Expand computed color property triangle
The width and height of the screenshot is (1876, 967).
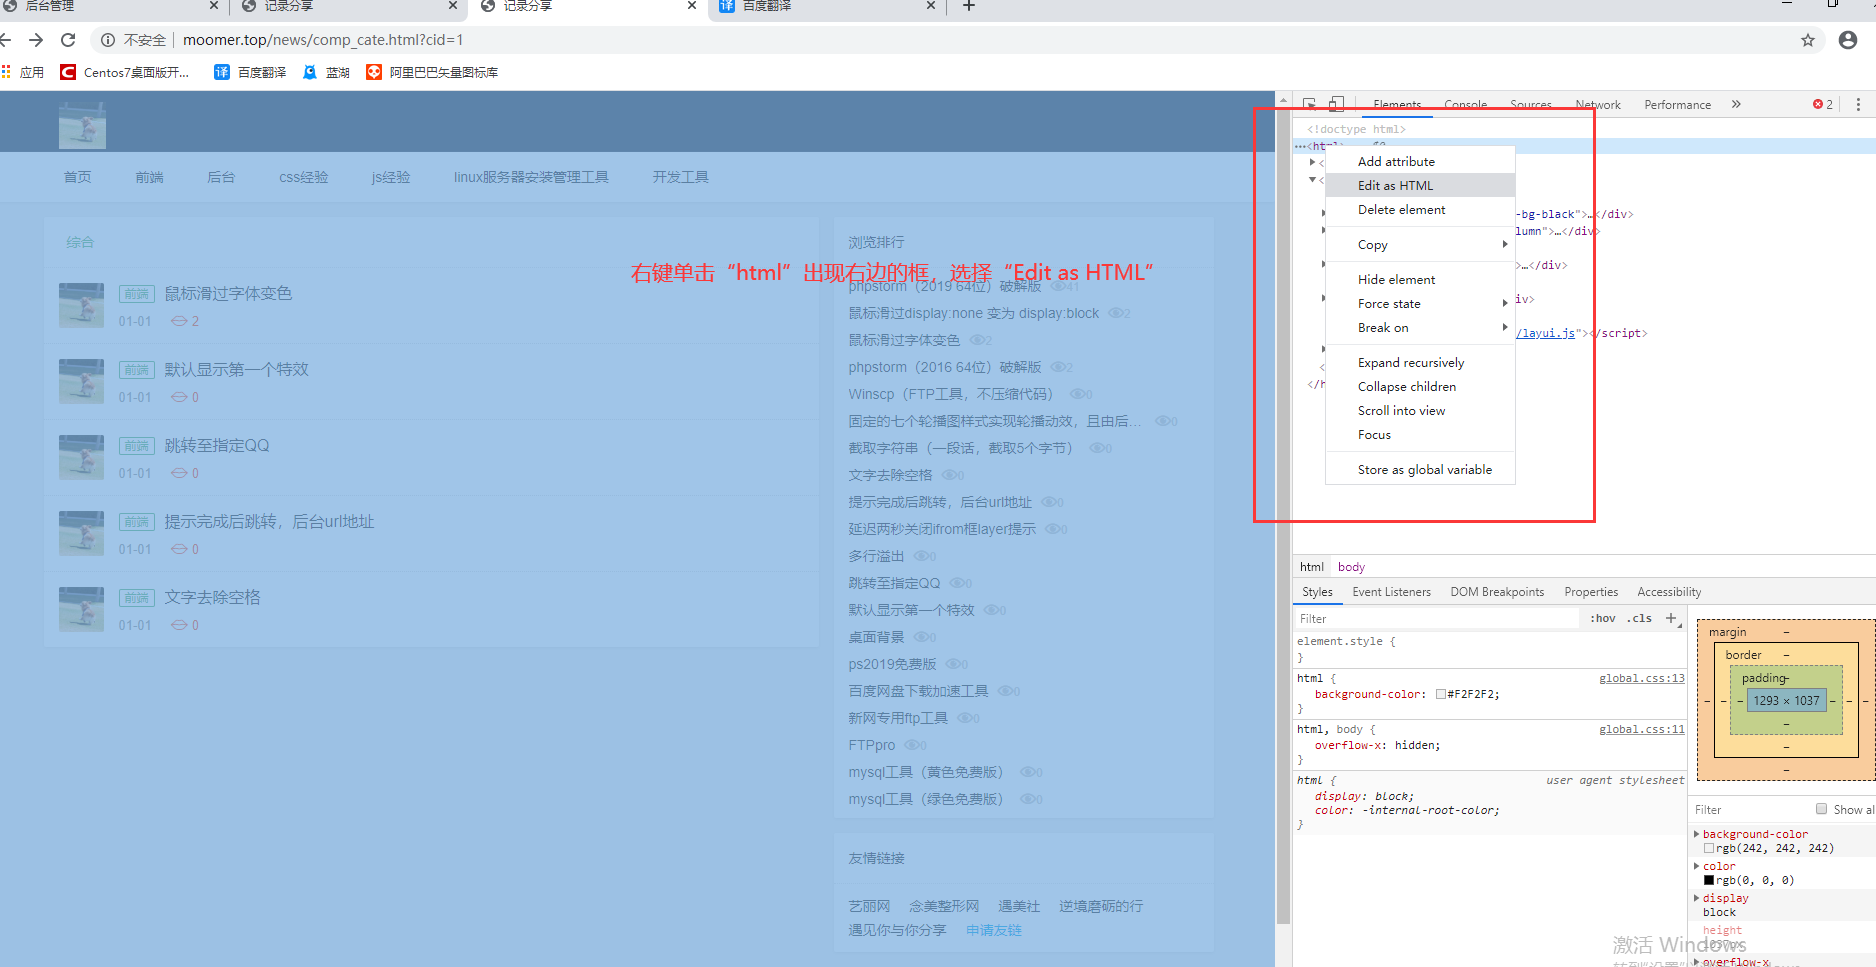coord(1696,866)
